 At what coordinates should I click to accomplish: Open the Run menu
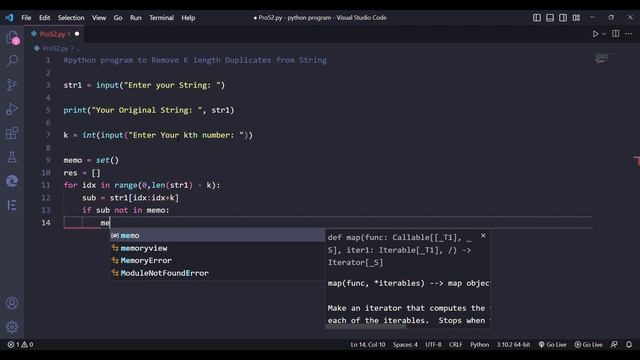[136, 18]
